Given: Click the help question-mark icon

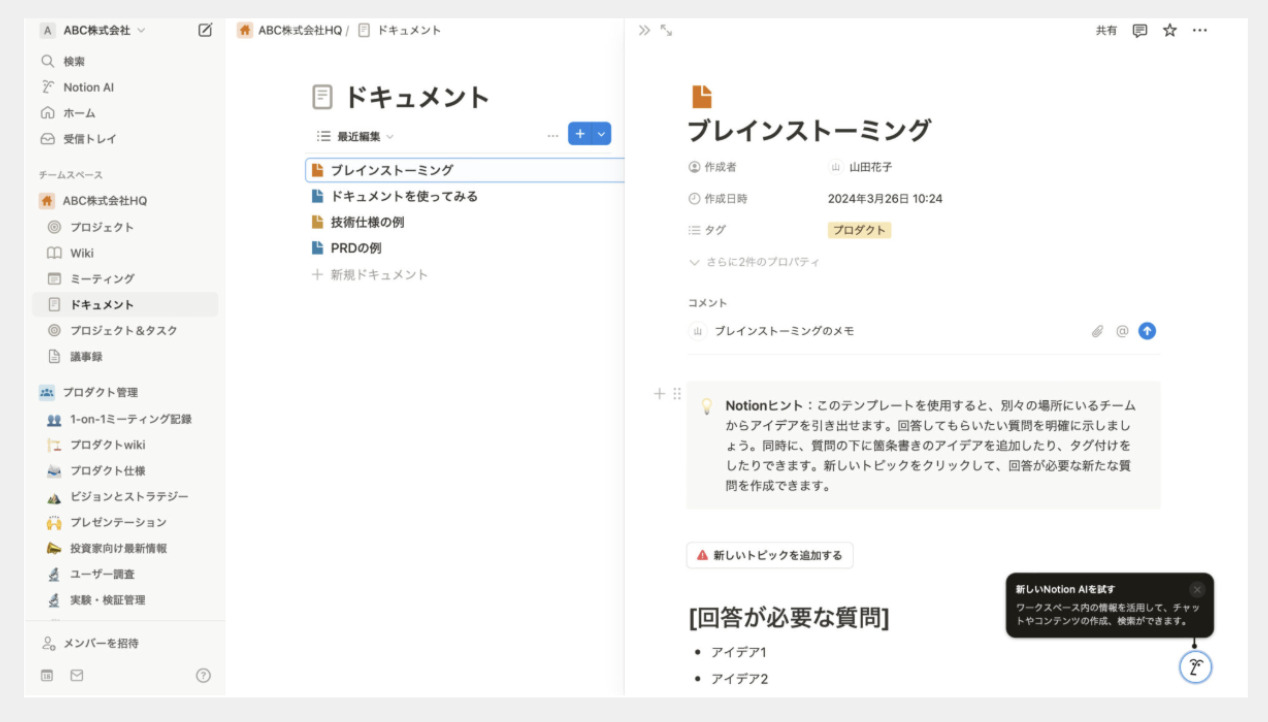Looking at the screenshot, I should (x=205, y=676).
